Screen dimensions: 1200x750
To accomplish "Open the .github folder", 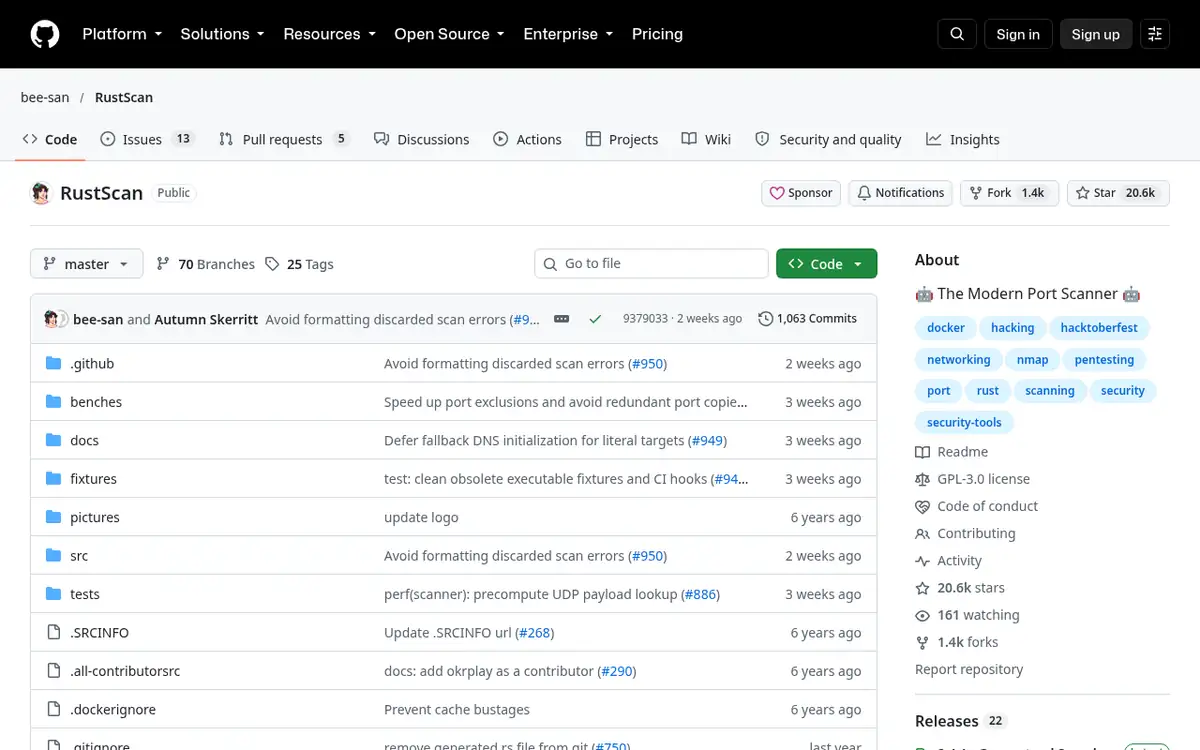I will pyautogui.click(x=92, y=364).
